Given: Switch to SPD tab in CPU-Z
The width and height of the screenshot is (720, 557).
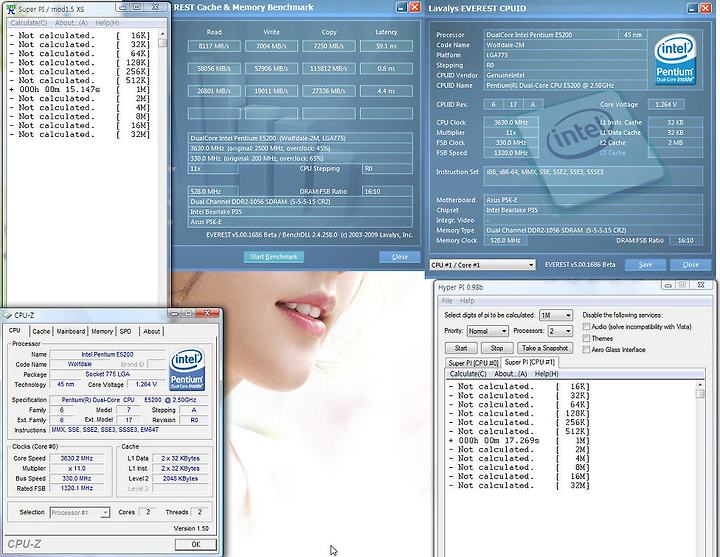Looking at the screenshot, I should (x=125, y=331).
